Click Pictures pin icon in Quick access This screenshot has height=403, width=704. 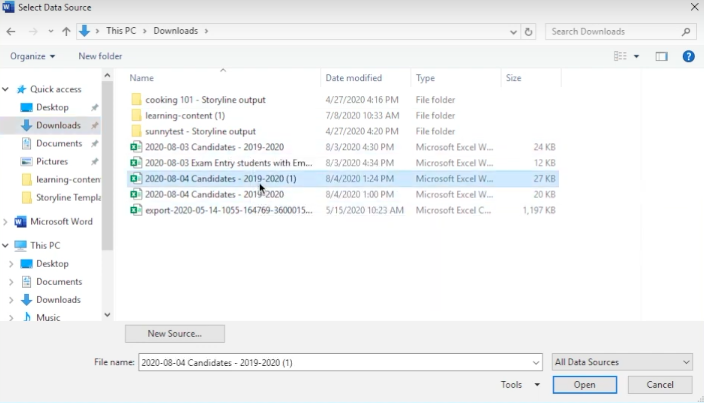(94, 162)
